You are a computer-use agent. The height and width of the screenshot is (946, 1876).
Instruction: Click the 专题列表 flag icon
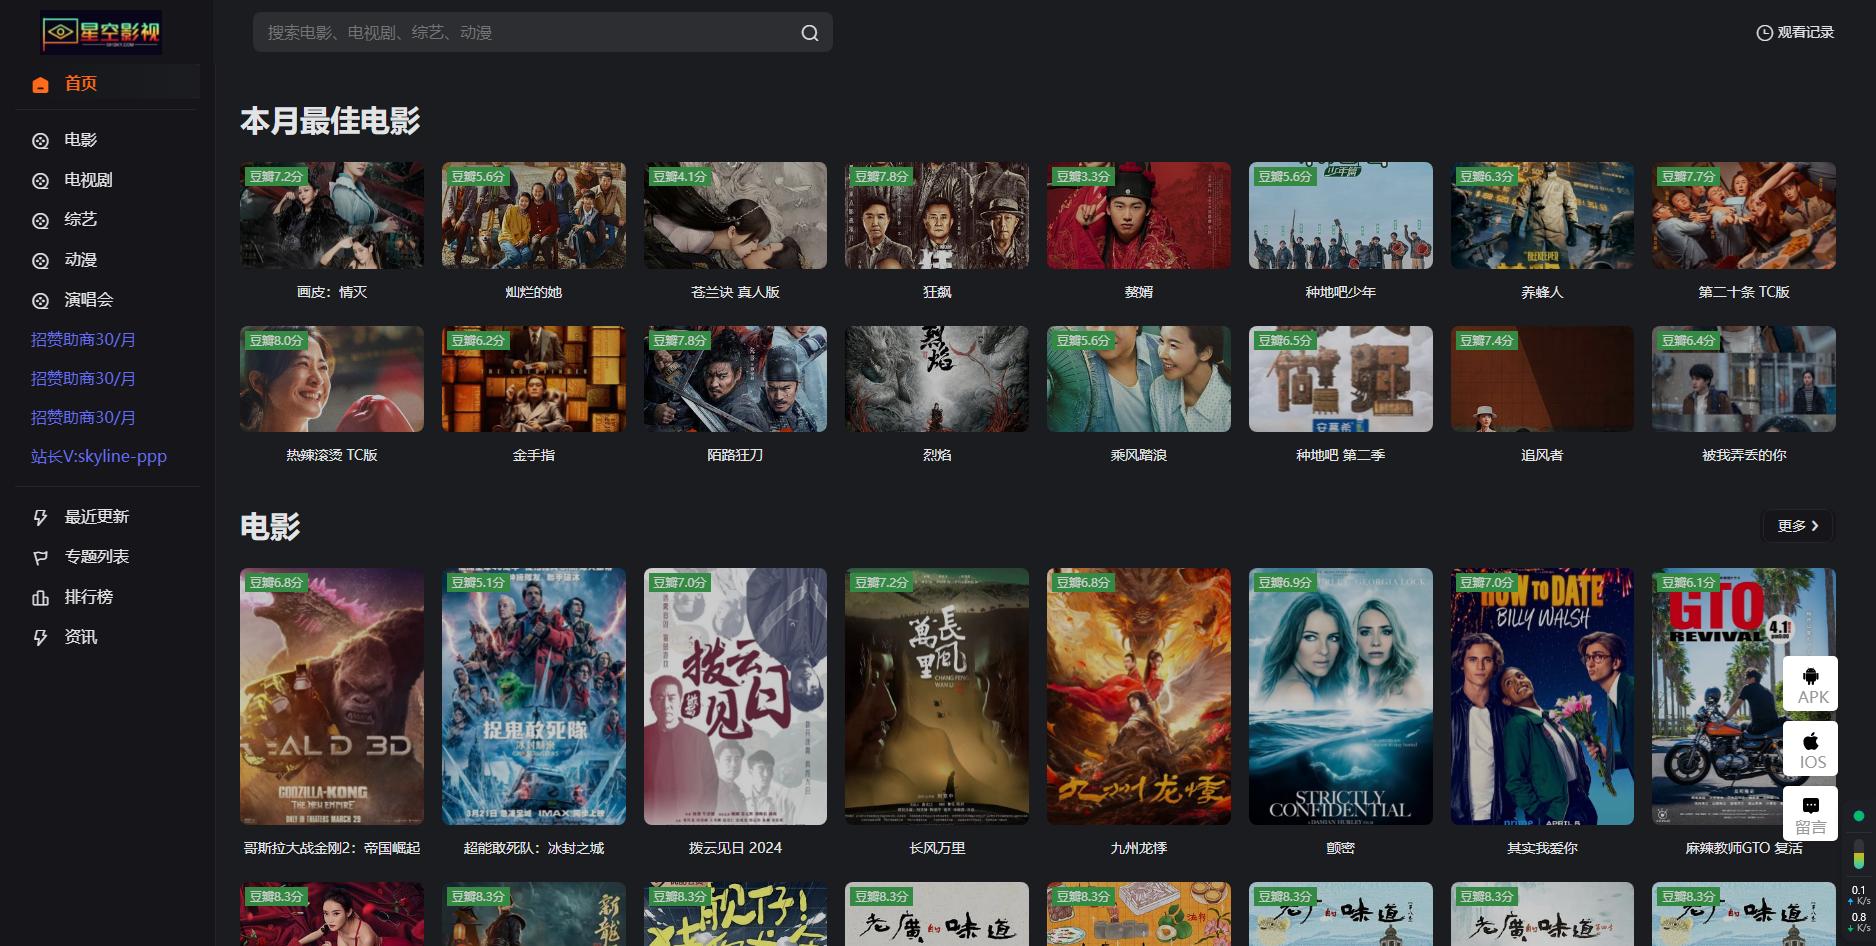coord(40,558)
